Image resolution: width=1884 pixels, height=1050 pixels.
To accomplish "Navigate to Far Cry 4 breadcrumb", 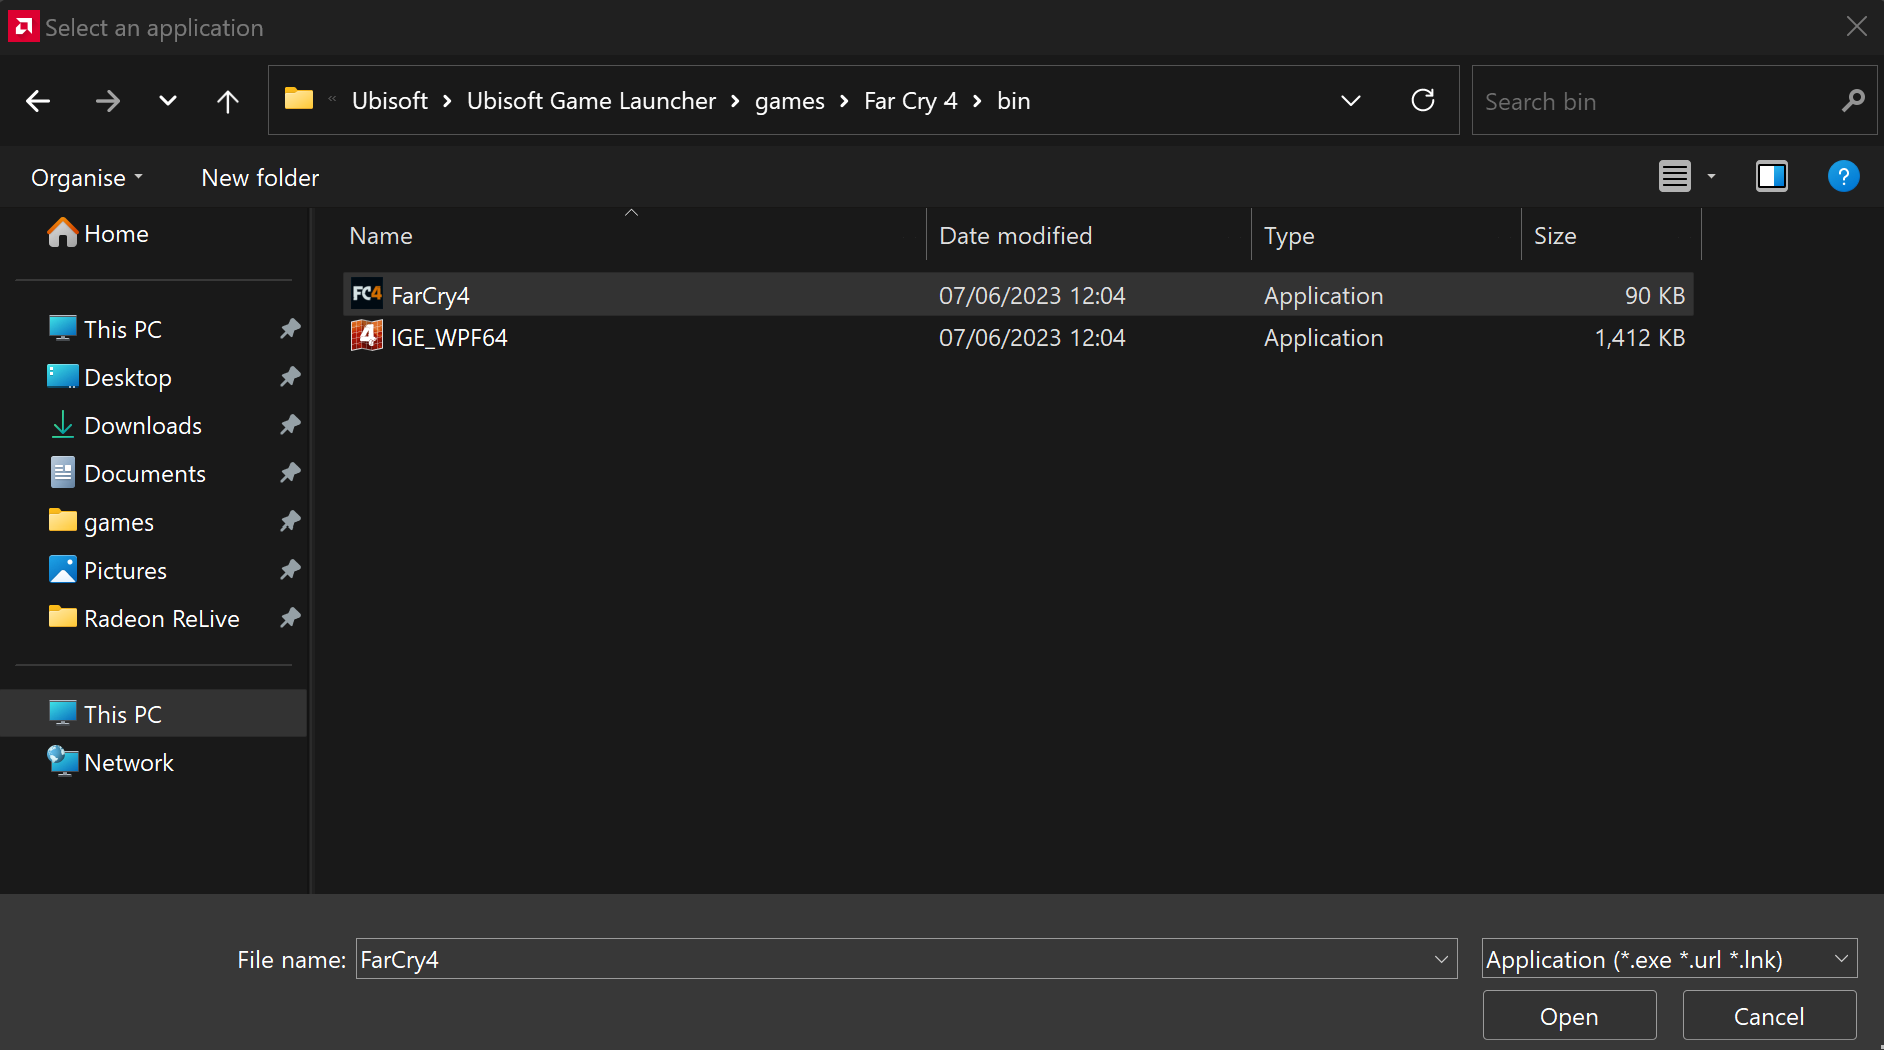I will point(911,101).
